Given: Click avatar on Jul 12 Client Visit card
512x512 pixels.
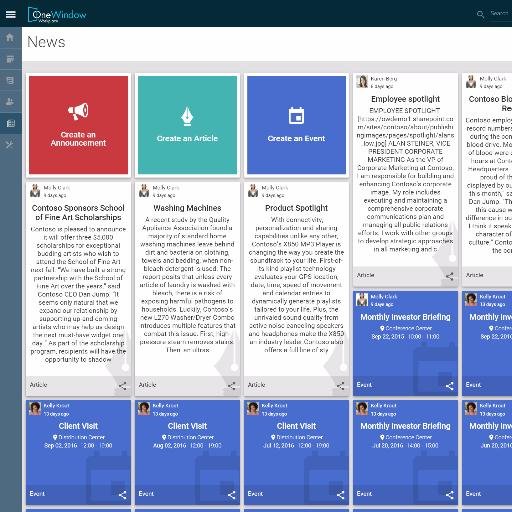Looking at the screenshot, I should pyautogui.click(x=253, y=409).
